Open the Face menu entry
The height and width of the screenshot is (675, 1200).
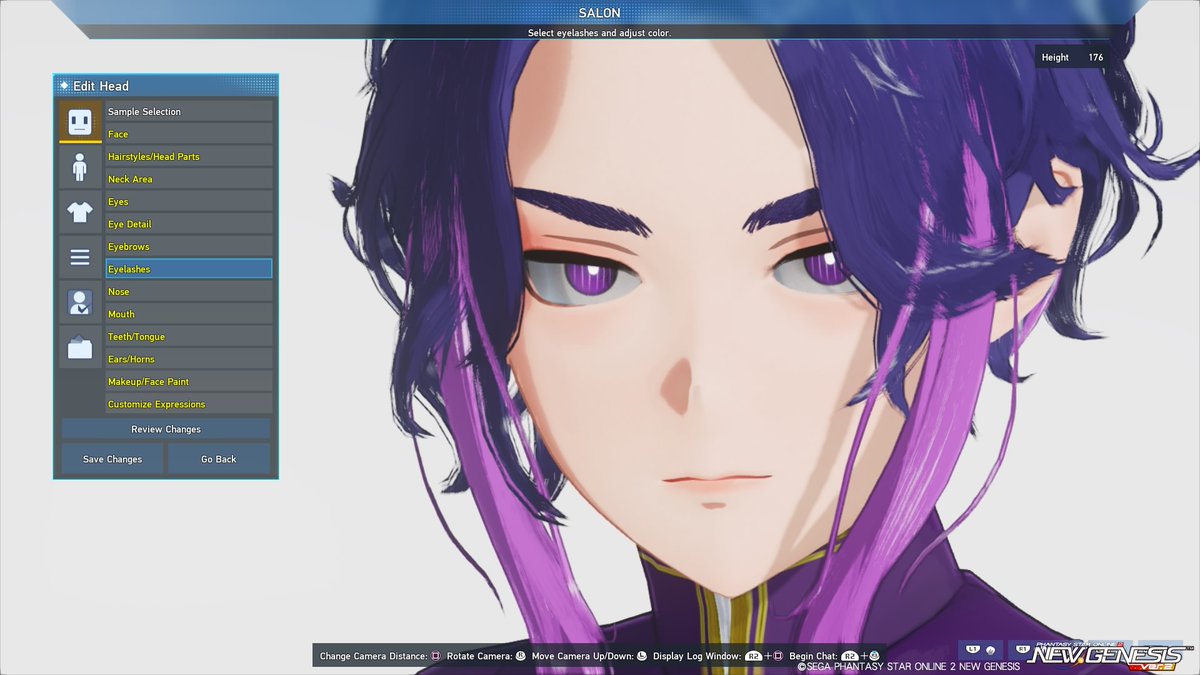pos(189,134)
